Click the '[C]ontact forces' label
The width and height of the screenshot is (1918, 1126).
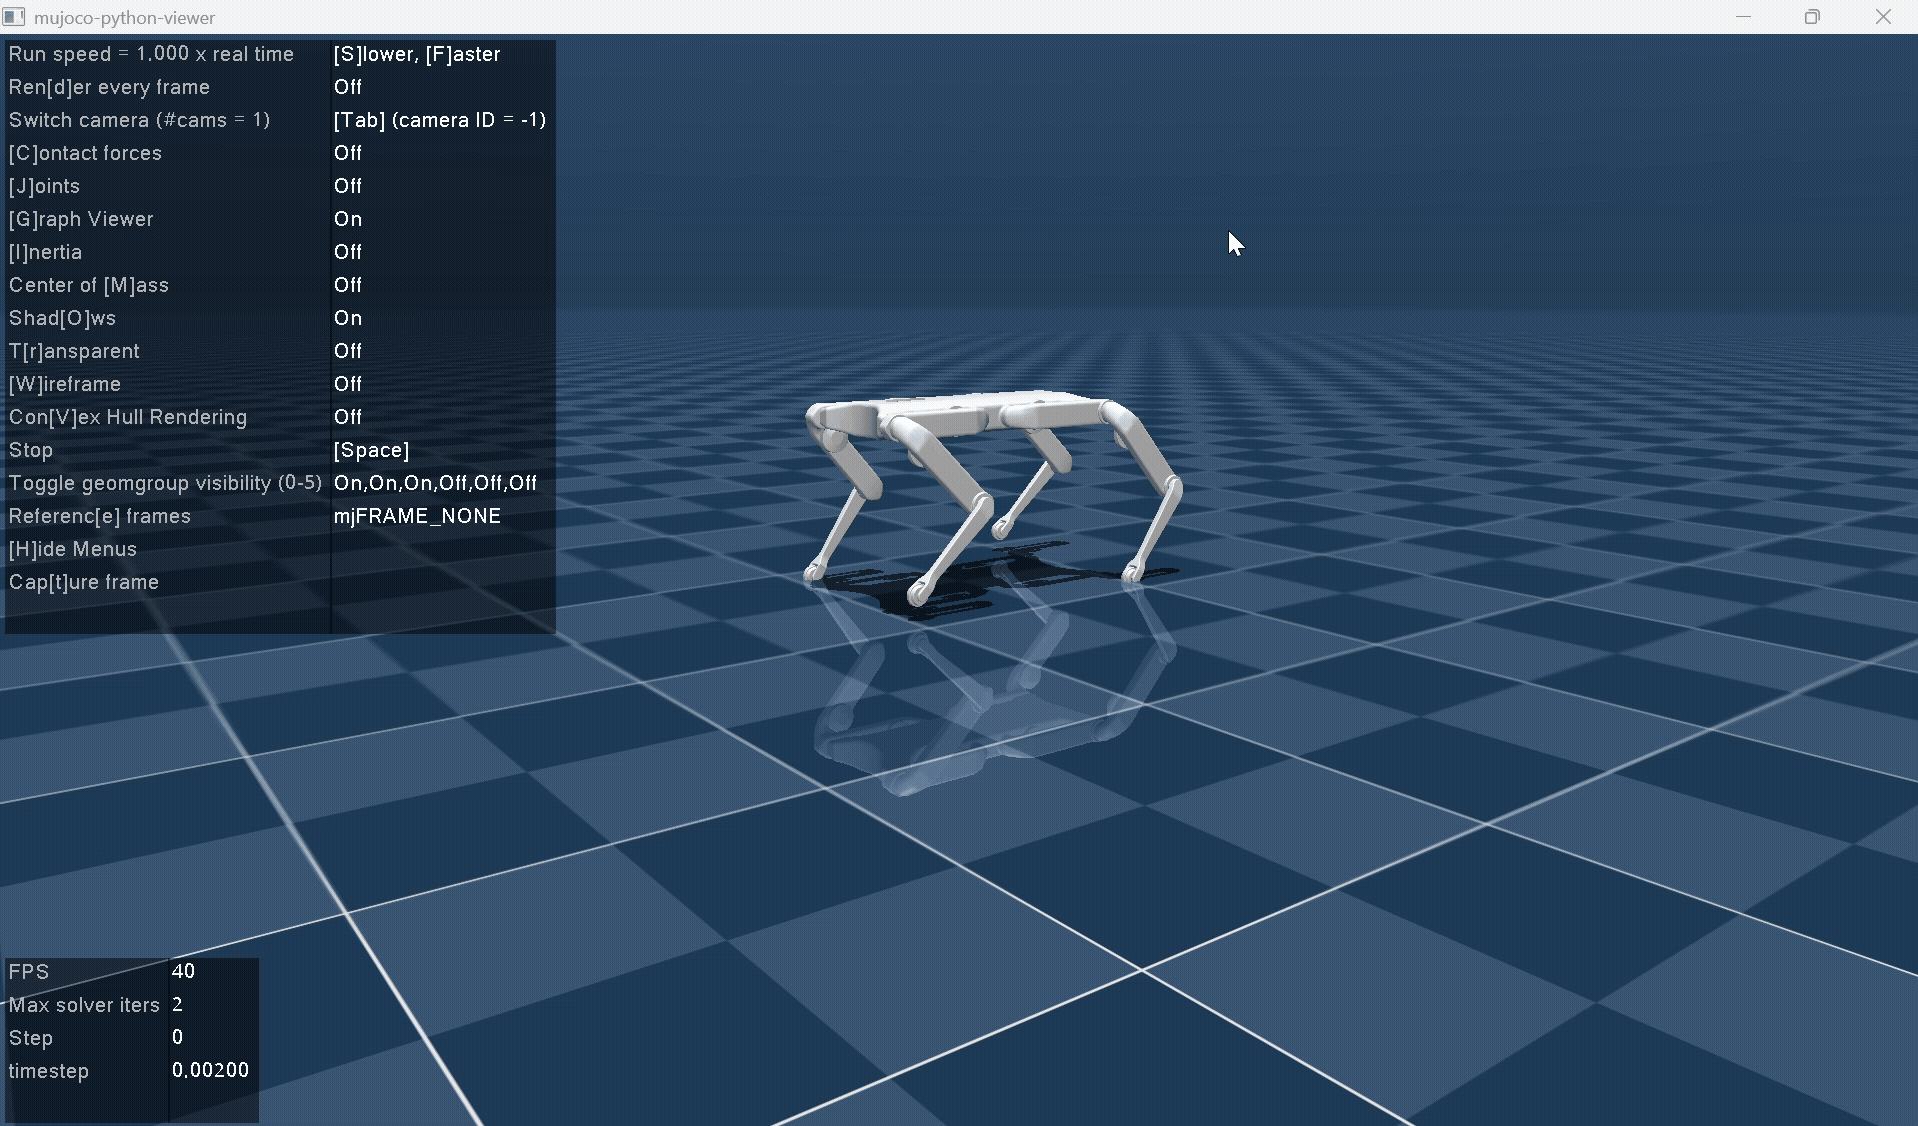[x=85, y=153]
